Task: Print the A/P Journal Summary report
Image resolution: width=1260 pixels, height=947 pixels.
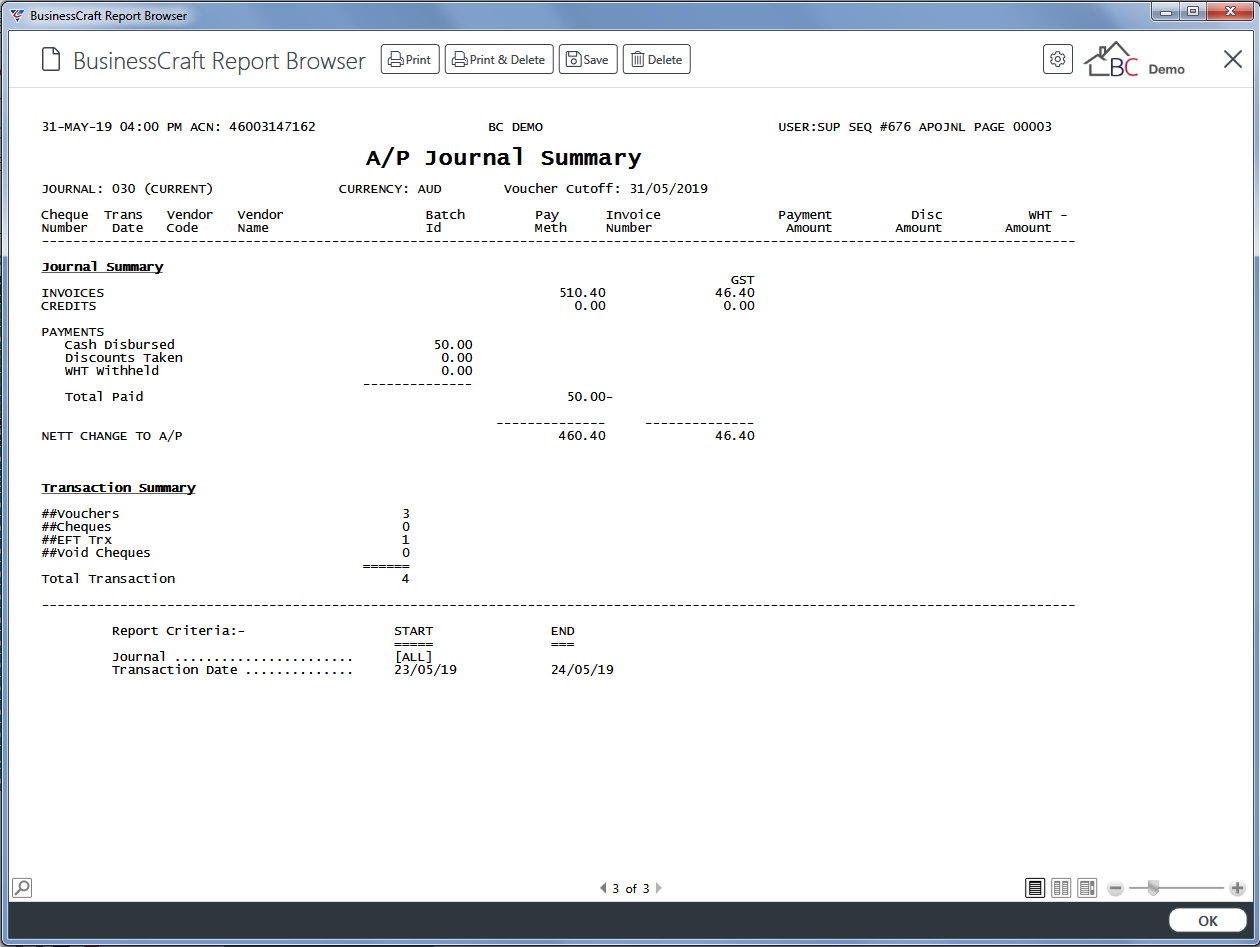Action: (x=409, y=60)
